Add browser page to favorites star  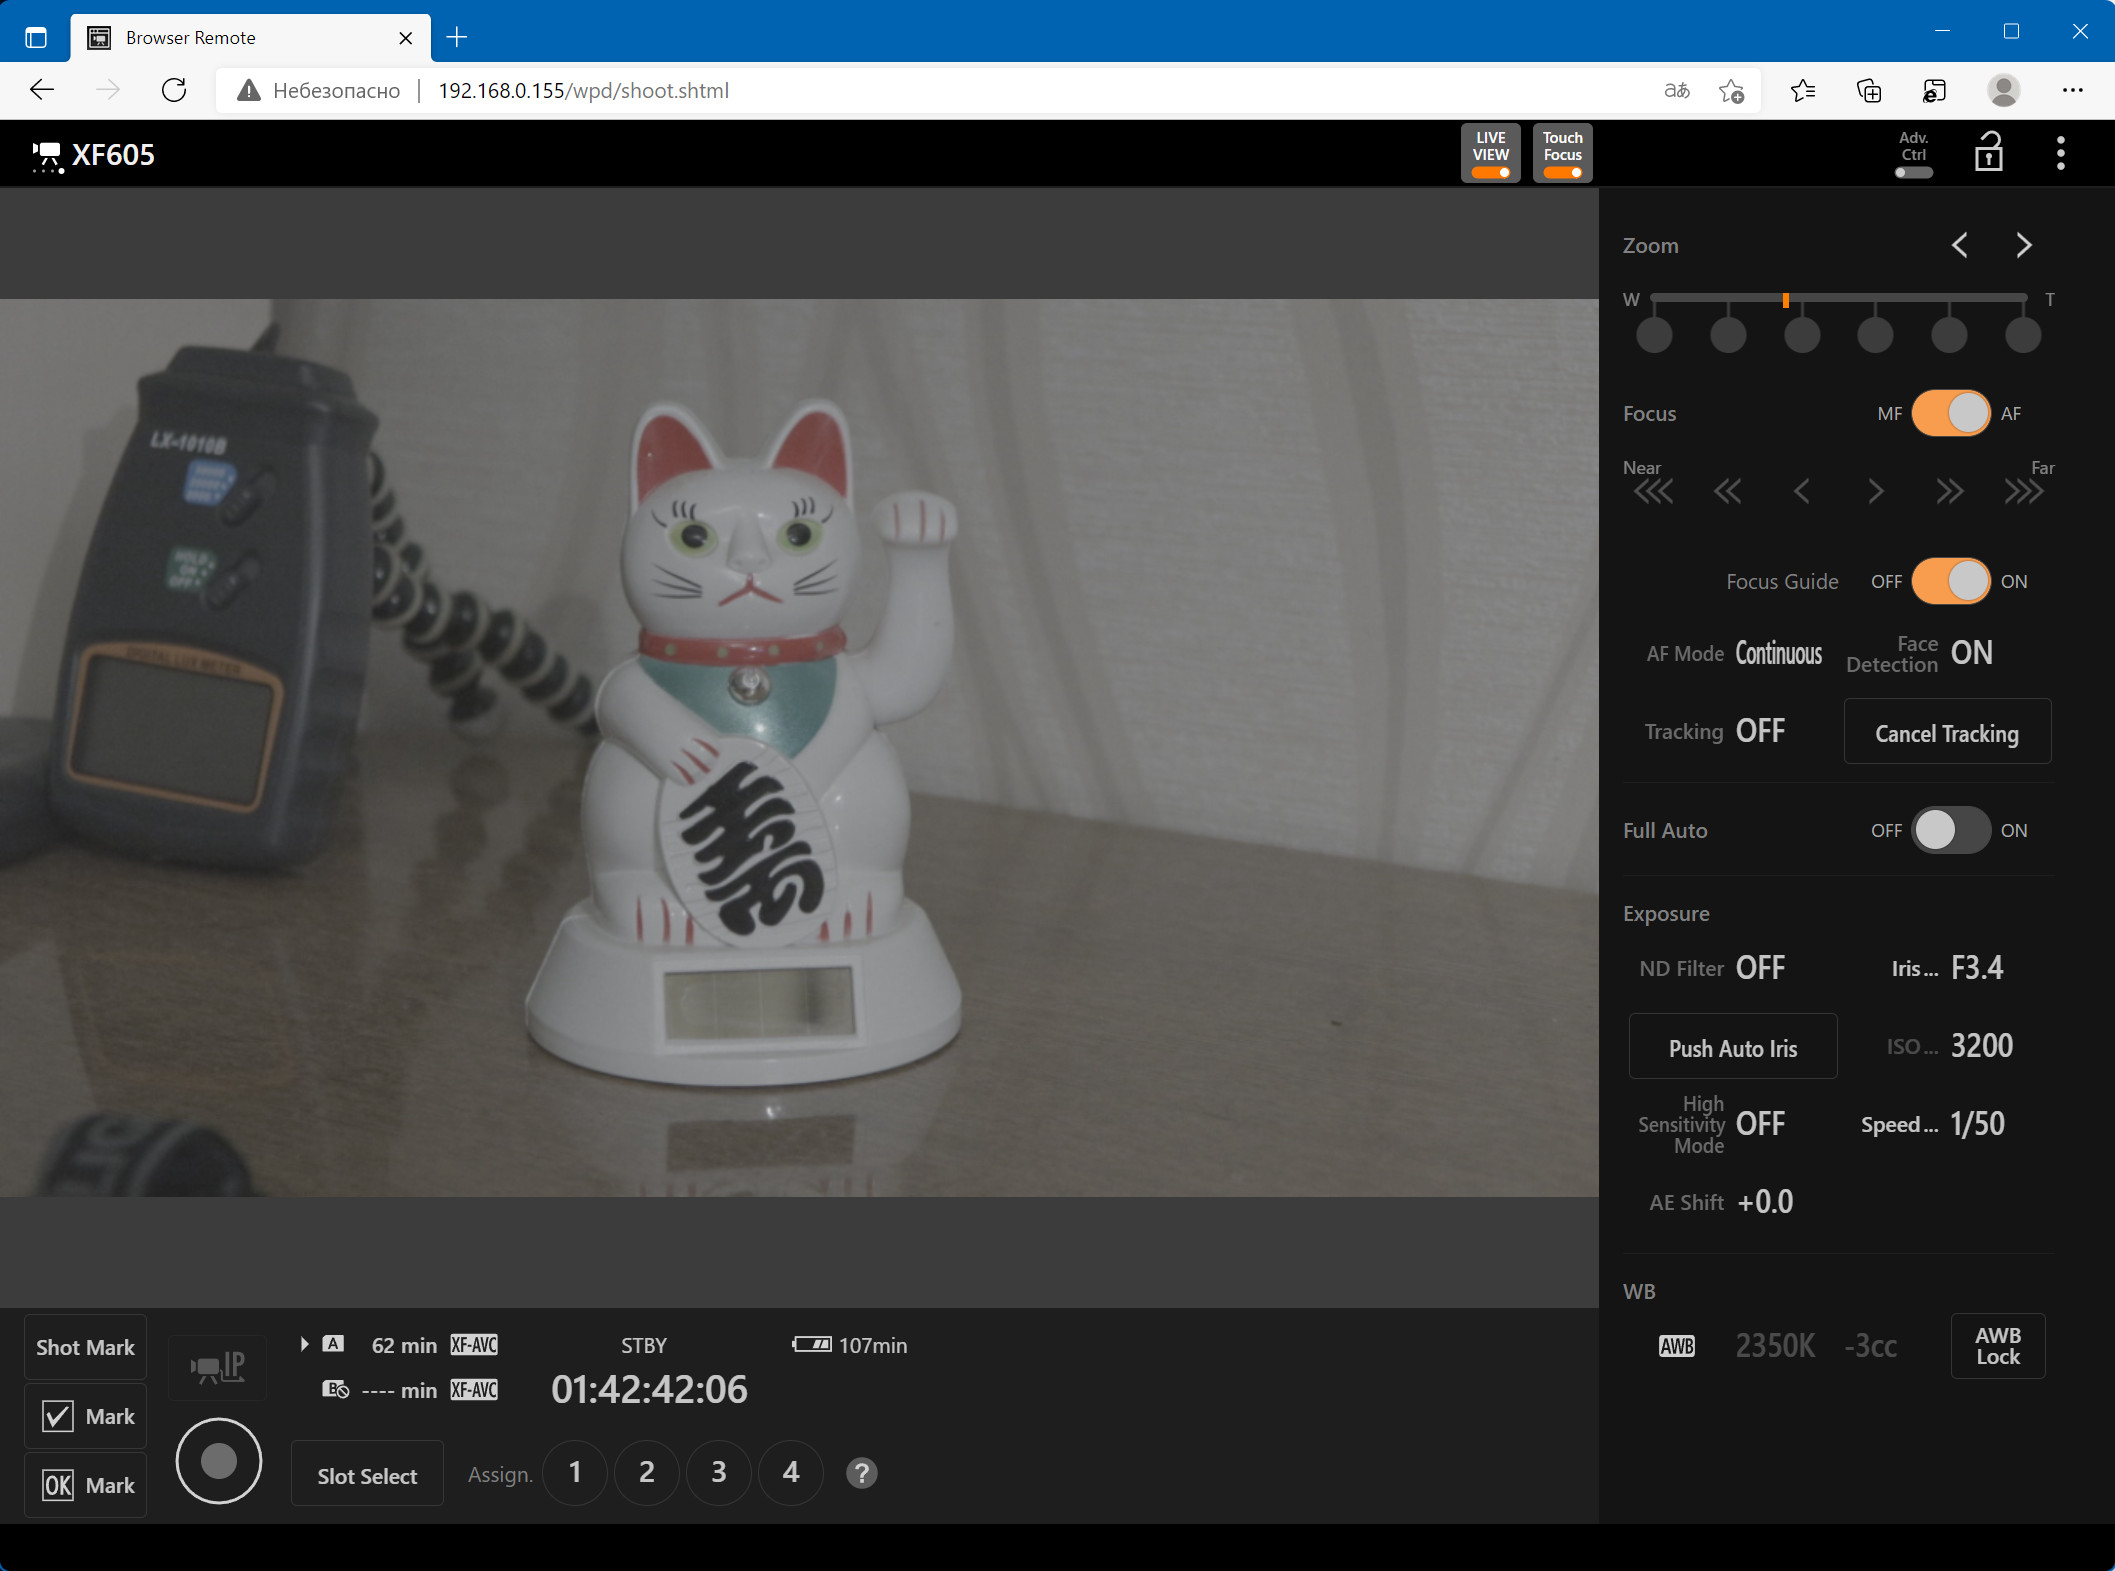[1731, 91]
